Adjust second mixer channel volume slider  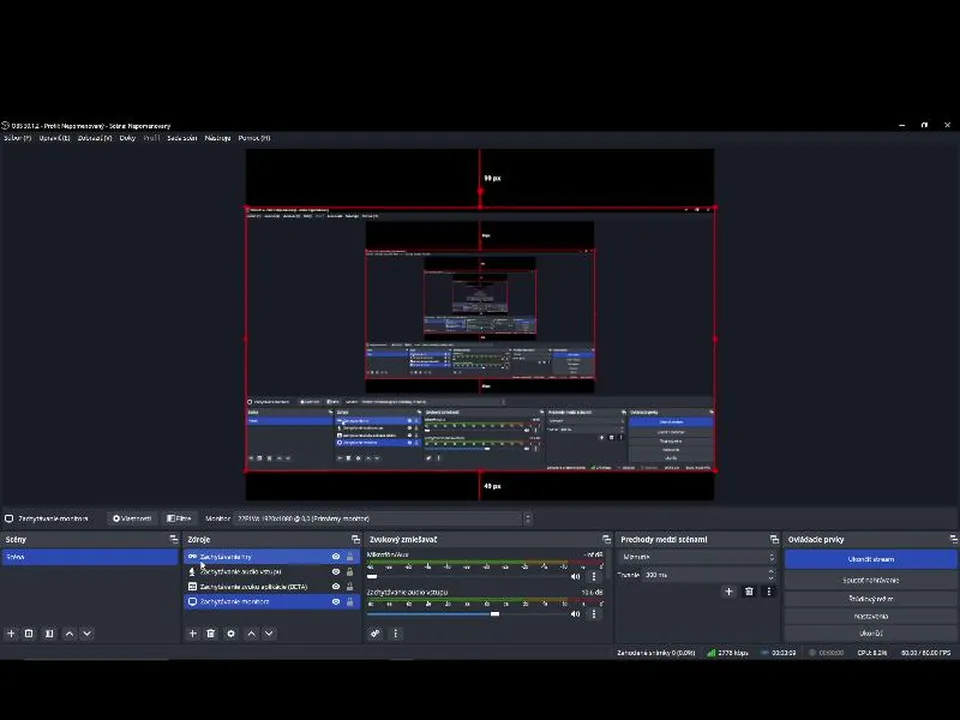[495, 613]
